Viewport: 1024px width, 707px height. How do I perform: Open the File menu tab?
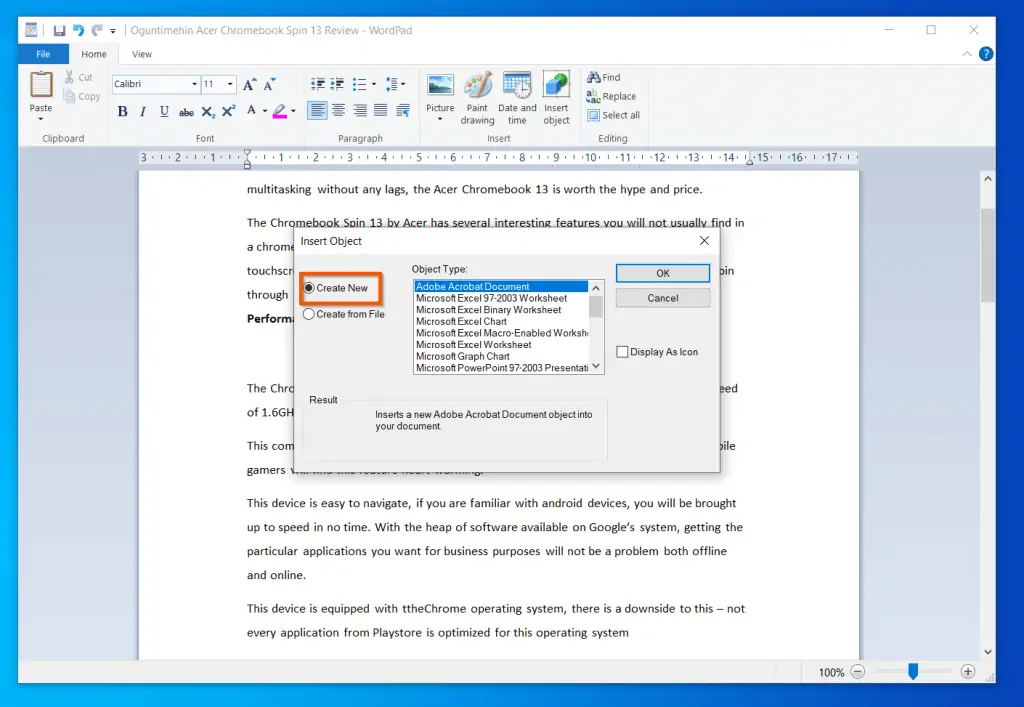click(43, 54)
